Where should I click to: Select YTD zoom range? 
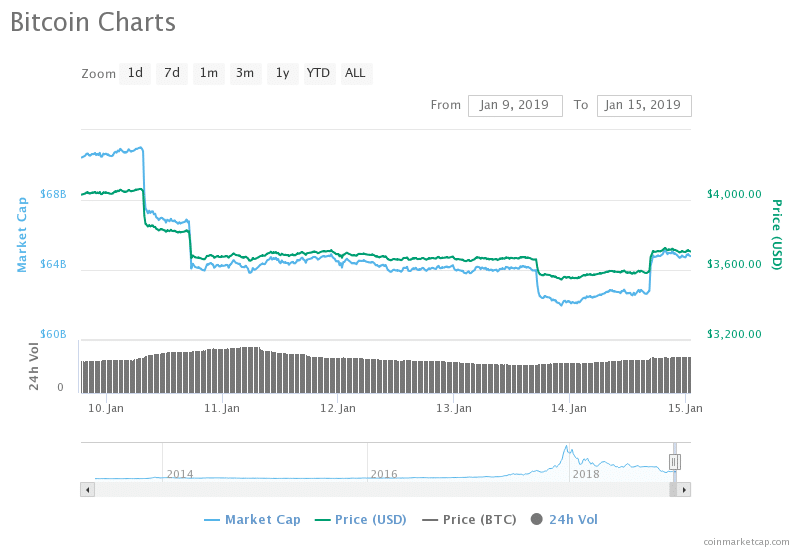[319, 73]
